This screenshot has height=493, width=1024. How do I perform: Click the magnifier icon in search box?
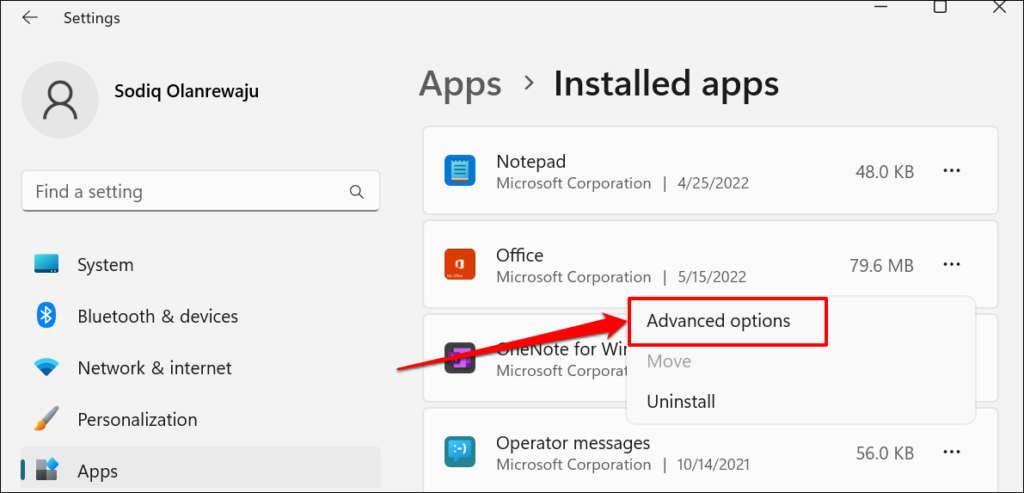[356, 191]
